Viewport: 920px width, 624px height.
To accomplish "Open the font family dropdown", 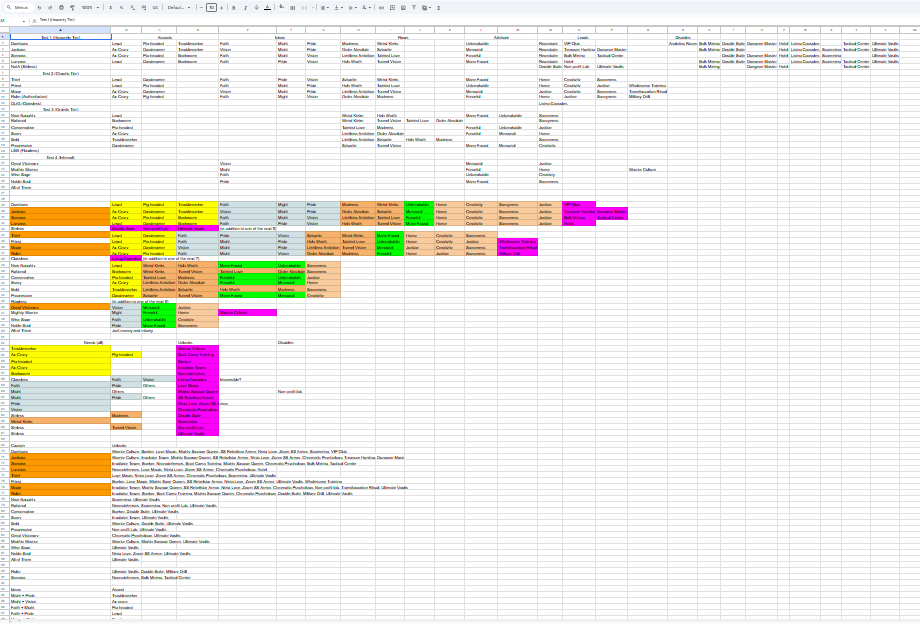I will pyautogui.click(x=179, y=8).
